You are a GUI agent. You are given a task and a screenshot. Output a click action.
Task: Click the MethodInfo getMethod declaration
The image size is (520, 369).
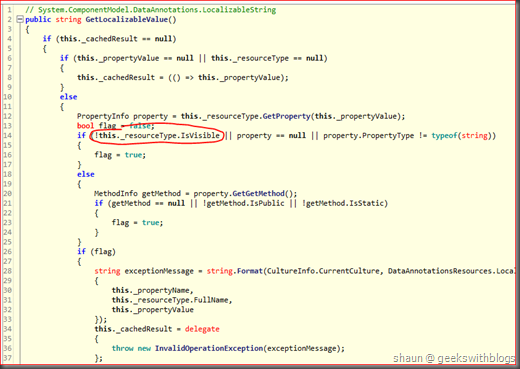click(137, 194)
